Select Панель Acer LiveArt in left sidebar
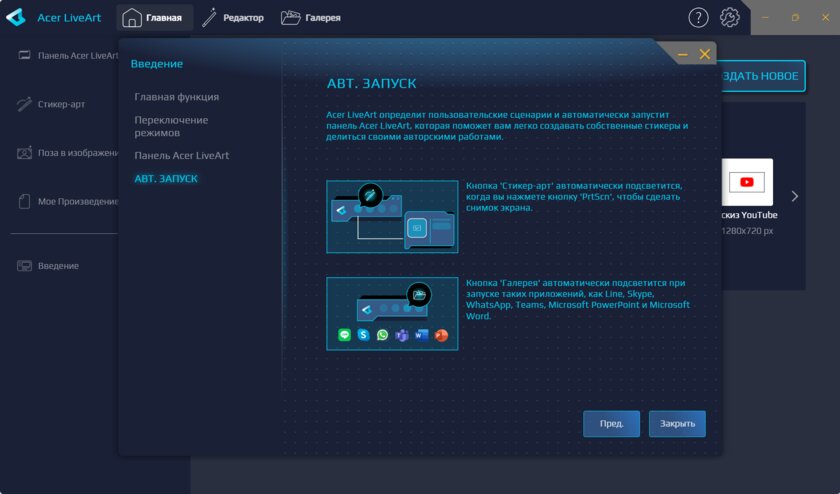Viewport: 840px width, 494px height. [68, 56]
